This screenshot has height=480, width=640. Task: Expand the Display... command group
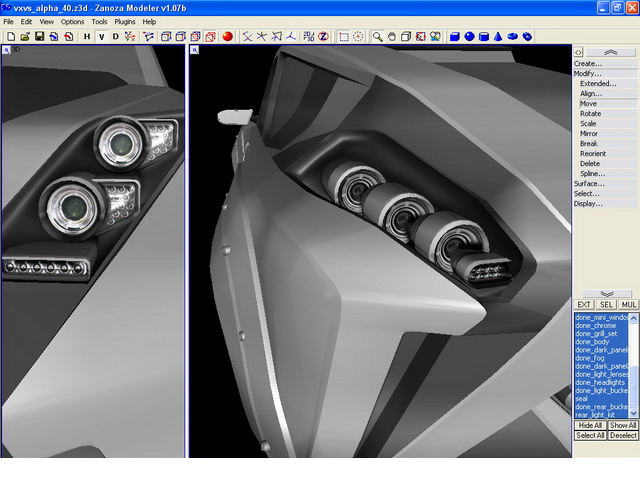pyautogui.click(x=589, y=203)
